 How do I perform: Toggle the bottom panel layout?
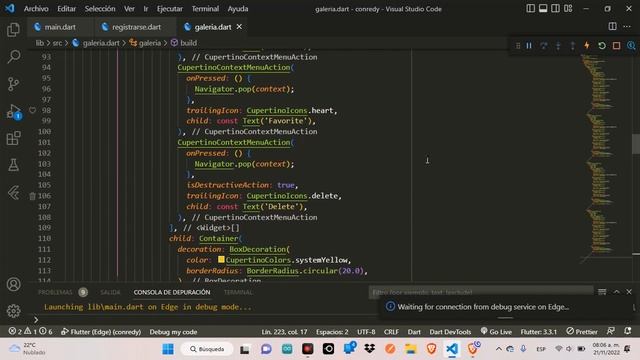point(543,9)
